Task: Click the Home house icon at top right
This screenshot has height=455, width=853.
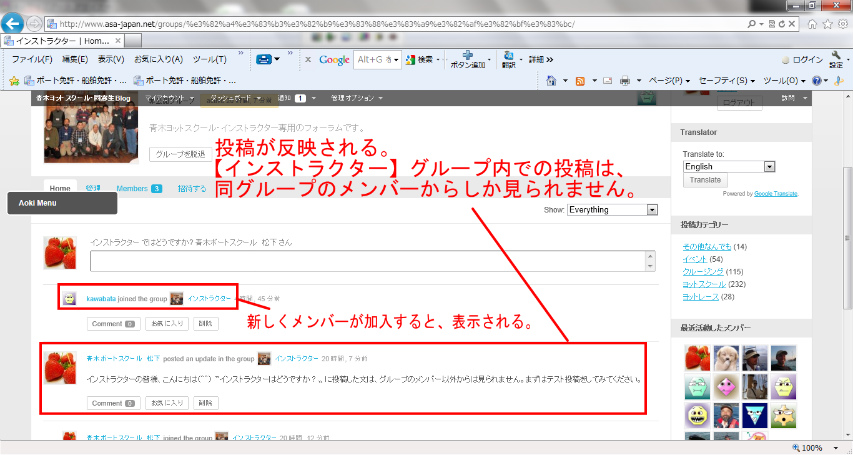Action: tap(812, 24)
